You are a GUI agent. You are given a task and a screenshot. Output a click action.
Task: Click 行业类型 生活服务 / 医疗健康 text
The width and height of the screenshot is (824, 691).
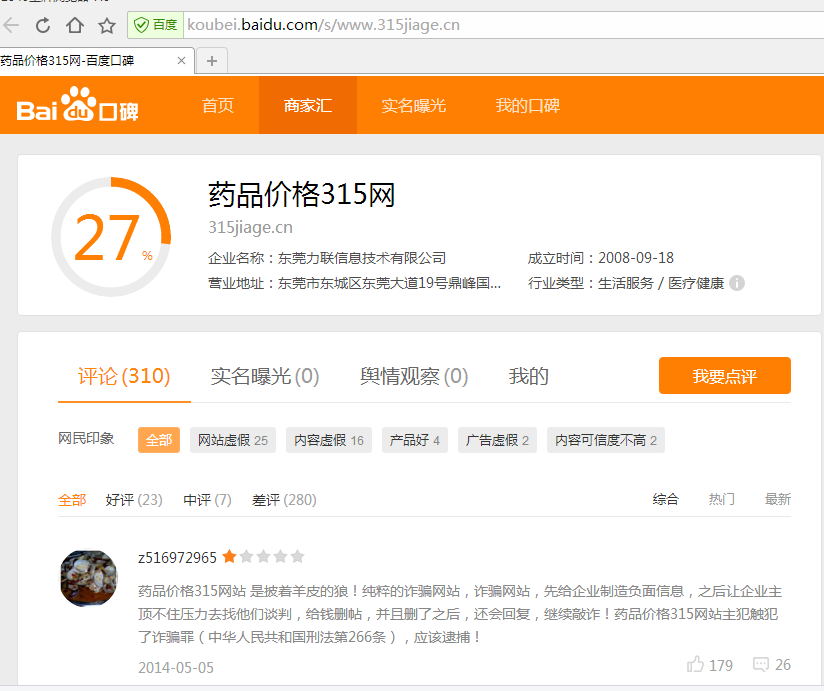[x=626, y=283]
